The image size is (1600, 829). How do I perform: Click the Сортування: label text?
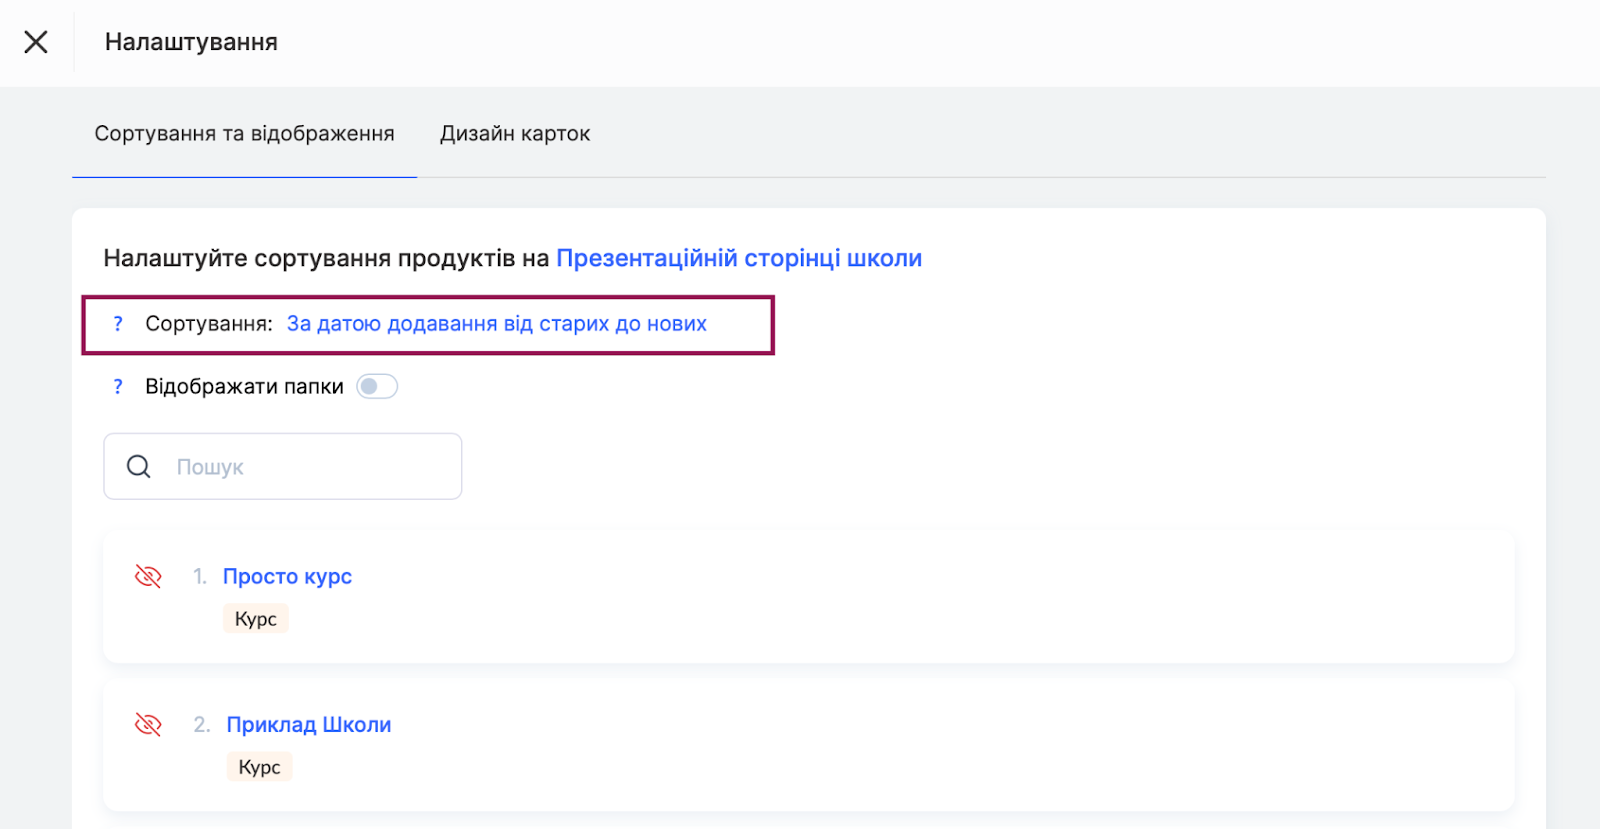click(x=208, y=324)
